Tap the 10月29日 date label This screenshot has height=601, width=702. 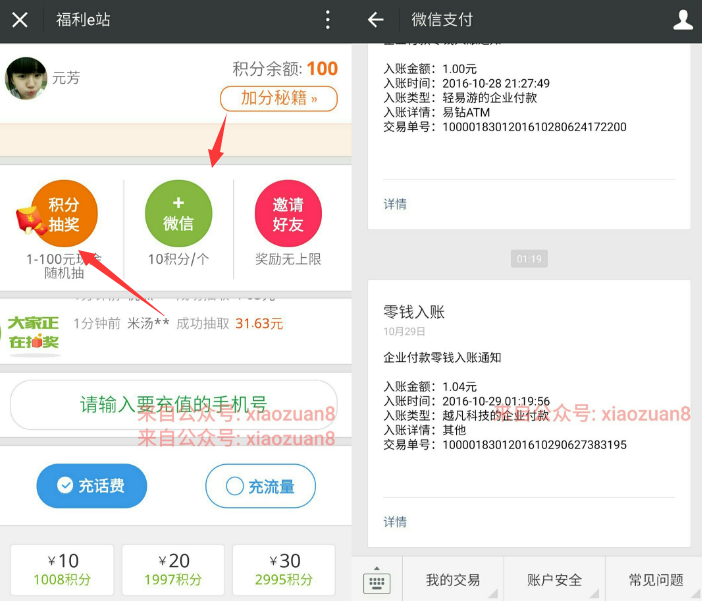tap(404, 331)
